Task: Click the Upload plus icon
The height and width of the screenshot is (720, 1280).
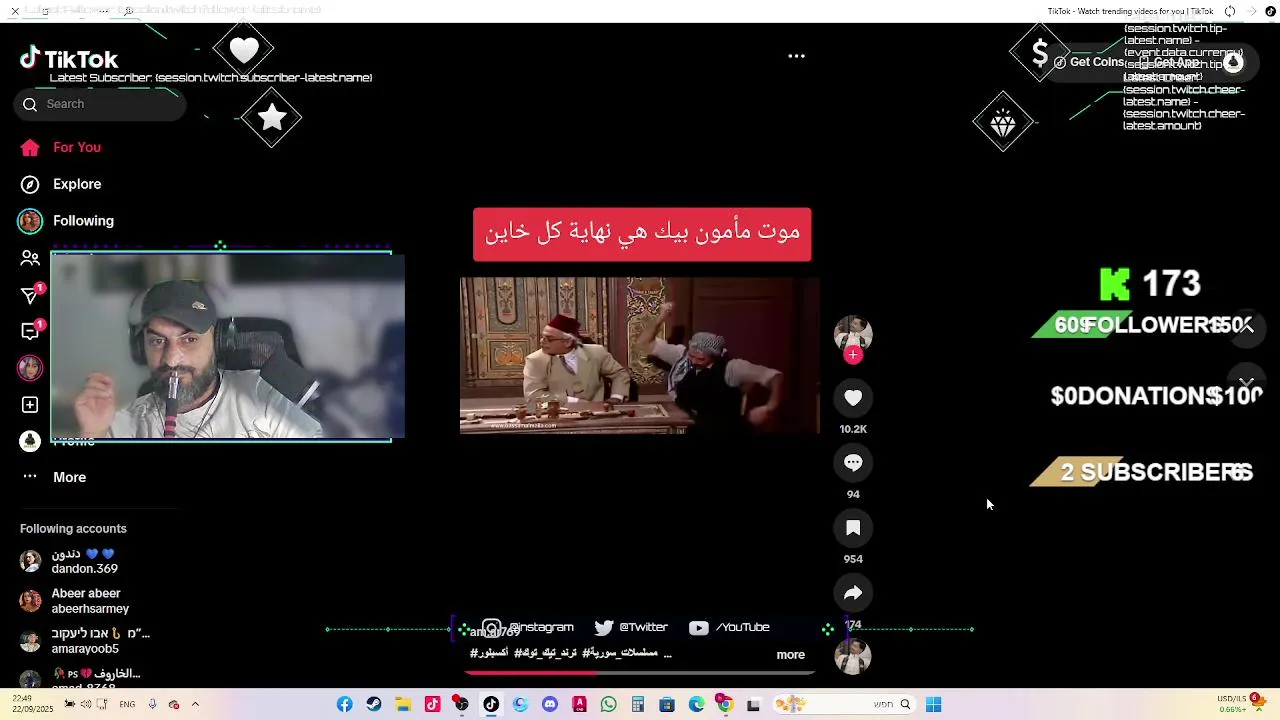Action: click(x=30, y=405)
